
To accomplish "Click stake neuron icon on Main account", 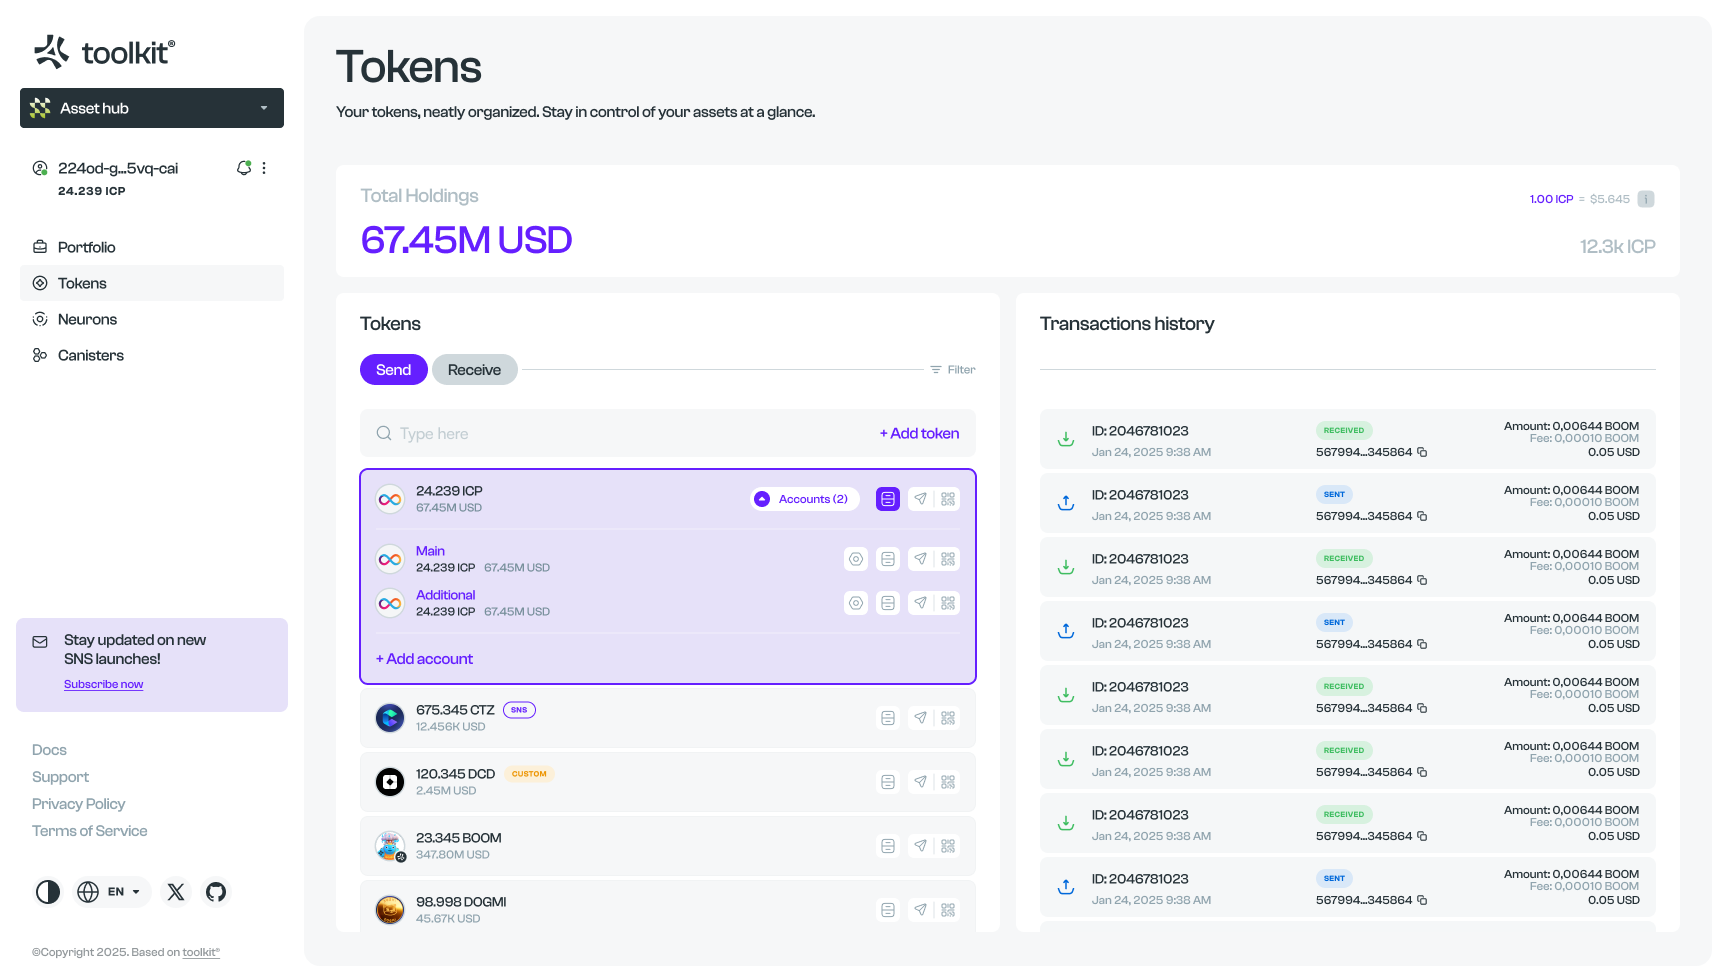I will 856,559.
